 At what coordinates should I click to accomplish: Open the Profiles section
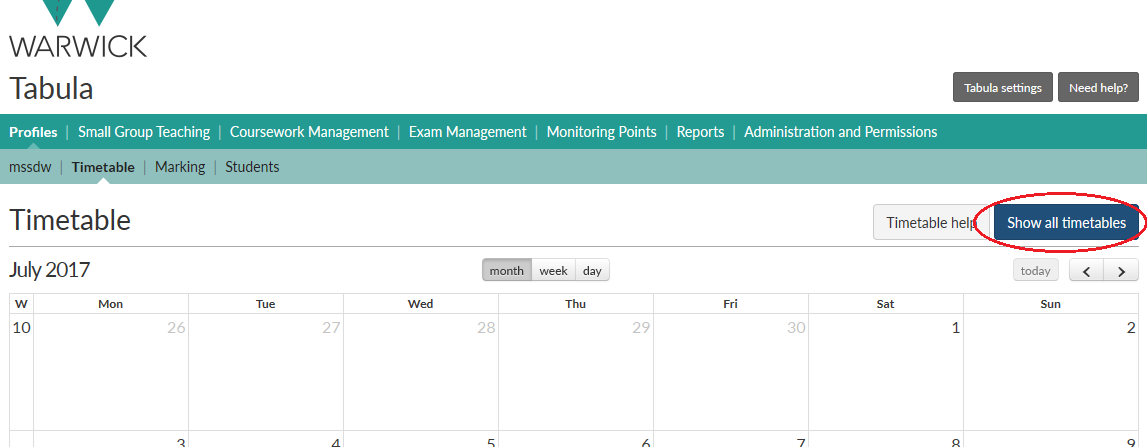(x=33, y=132)
